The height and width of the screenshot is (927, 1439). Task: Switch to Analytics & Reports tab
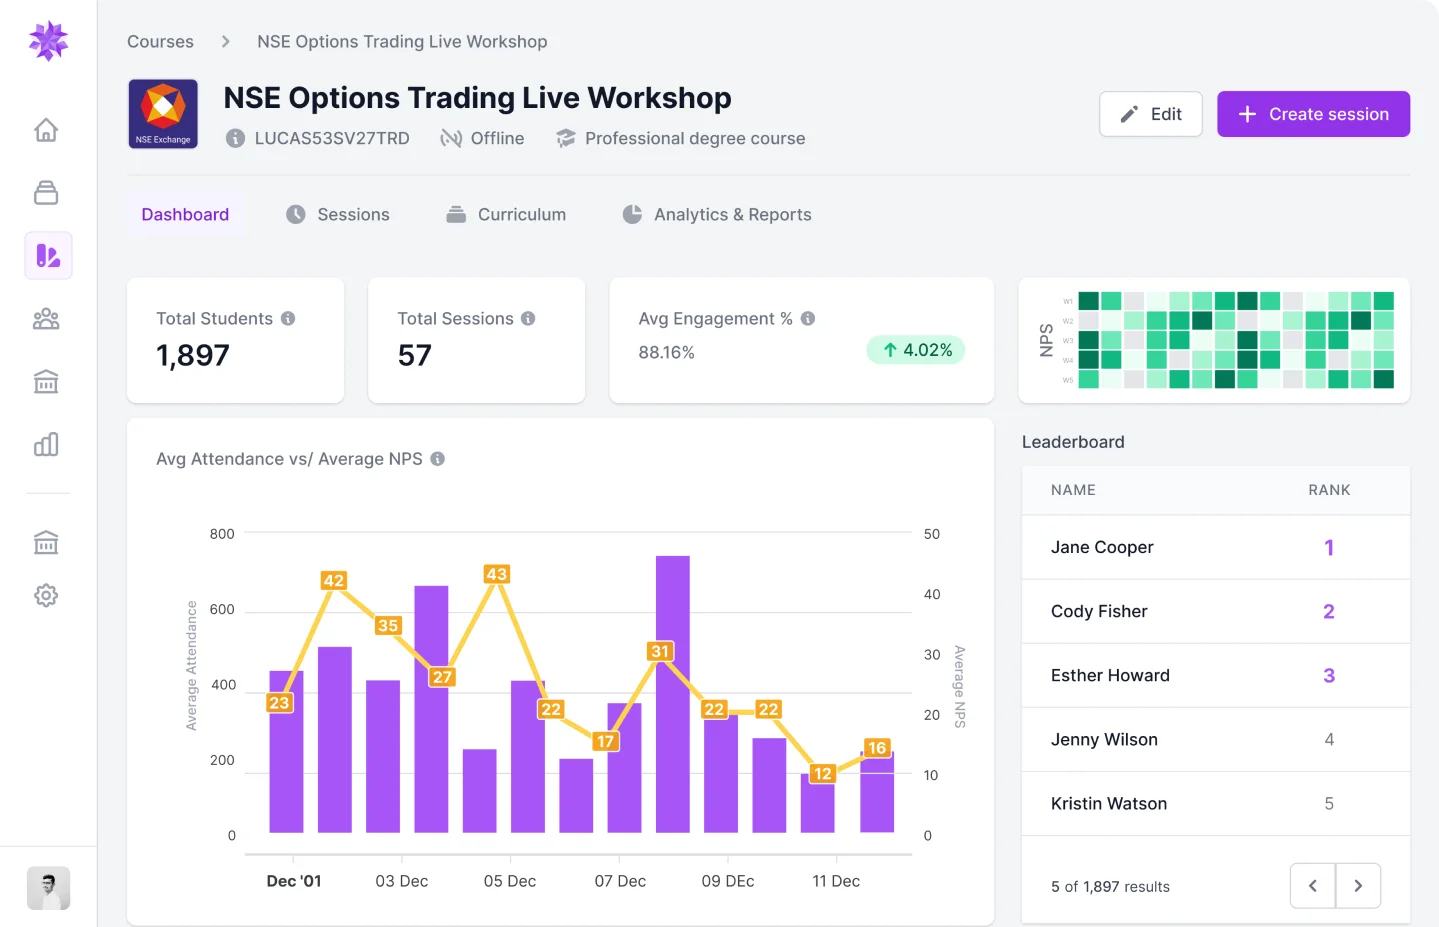tap(717, 214)
